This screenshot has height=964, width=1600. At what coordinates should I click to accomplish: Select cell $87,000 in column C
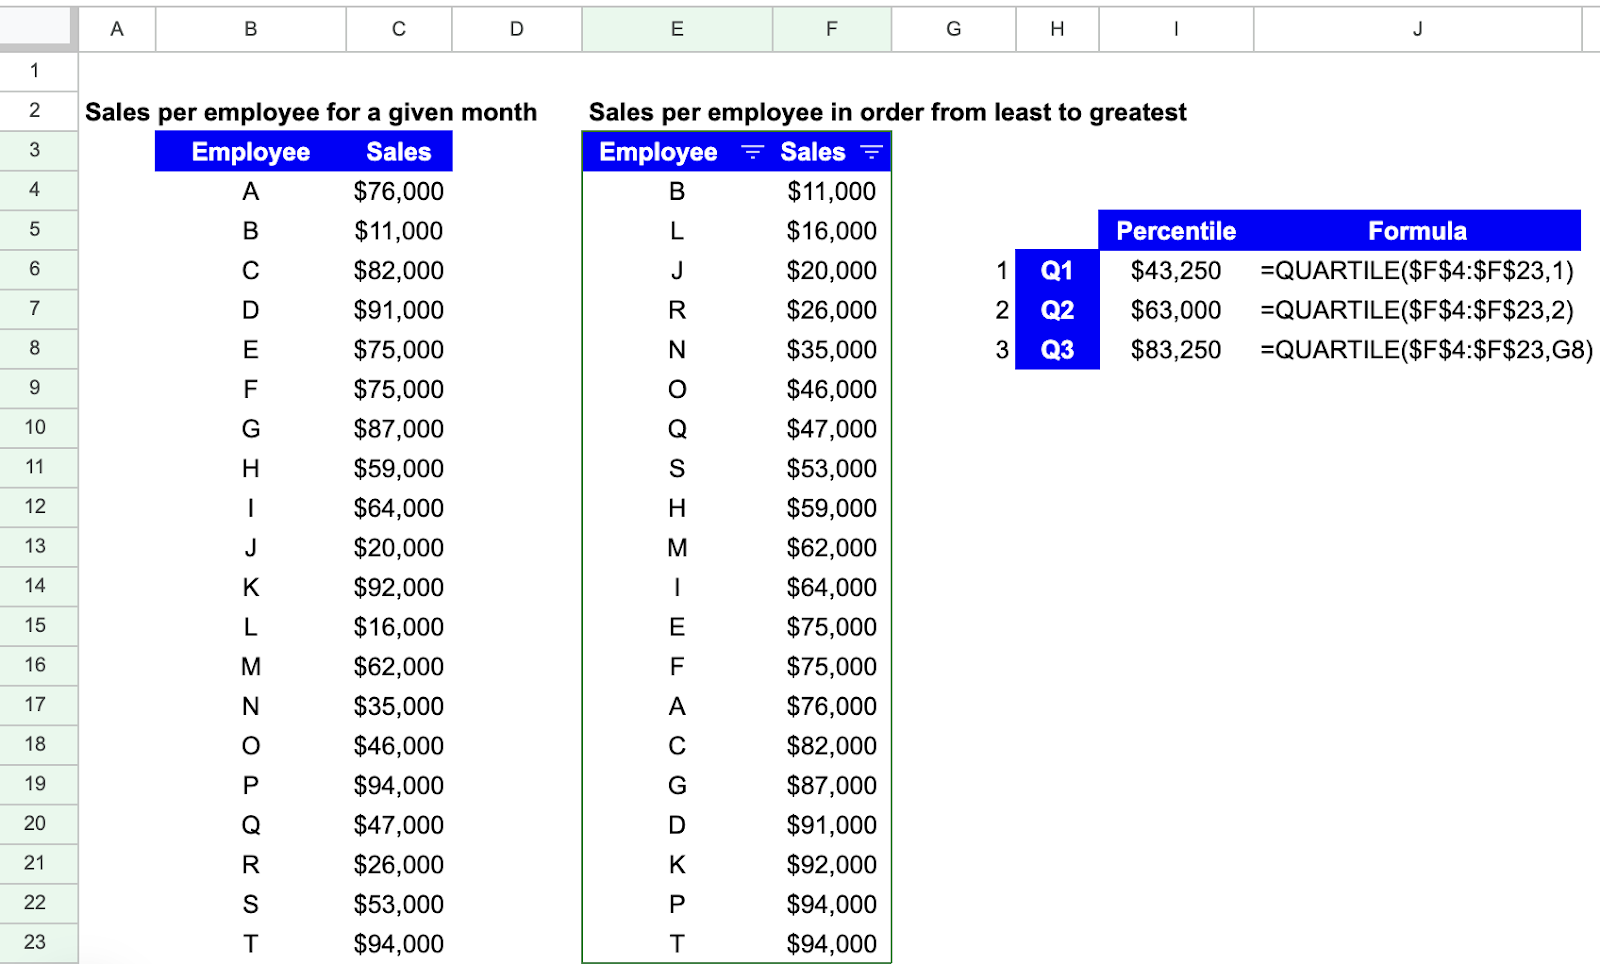point(399,429)
